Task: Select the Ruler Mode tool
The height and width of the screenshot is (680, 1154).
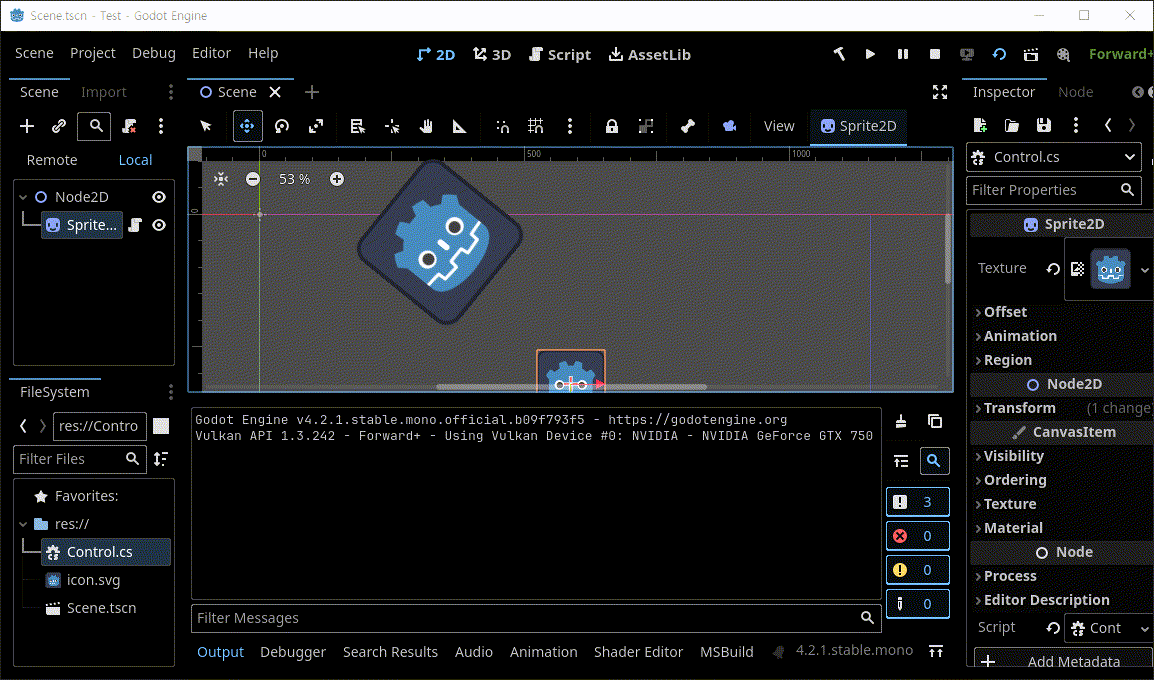Action: point(459,126)
